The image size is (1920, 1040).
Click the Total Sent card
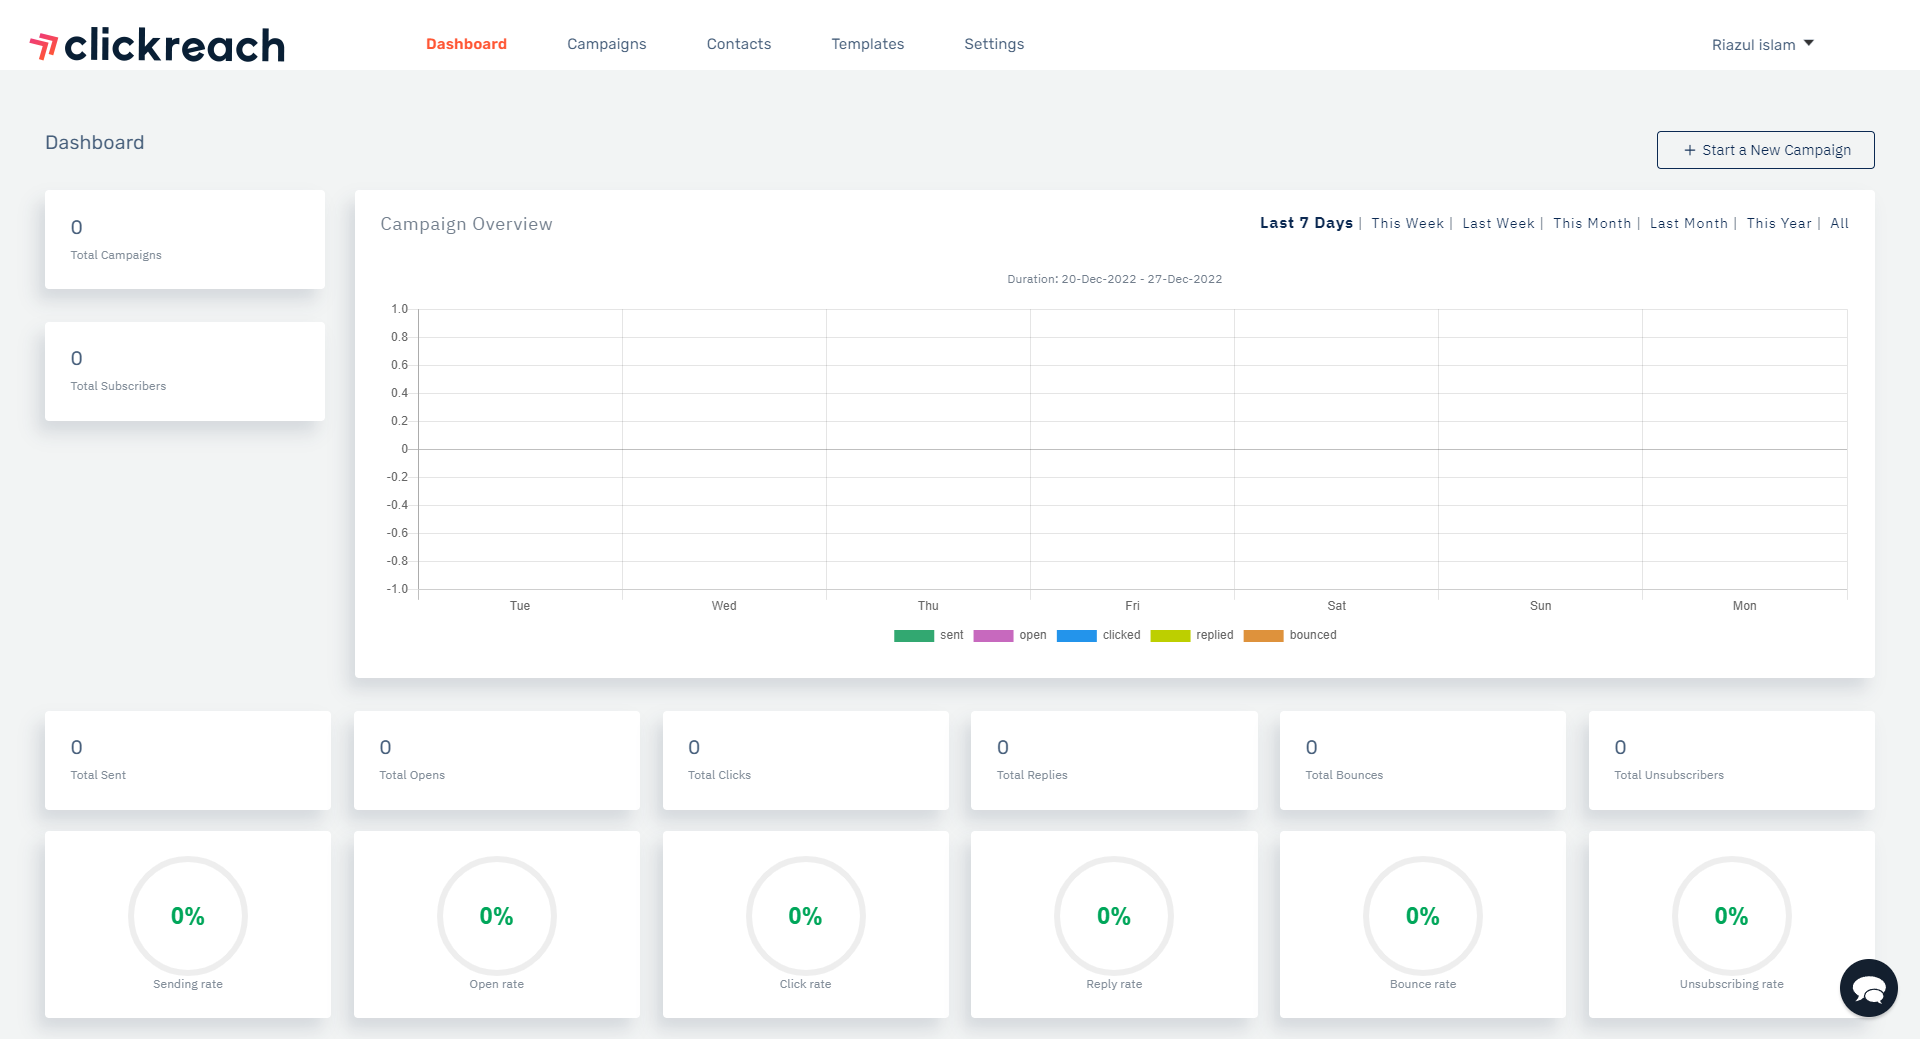(x=188, y=760)
